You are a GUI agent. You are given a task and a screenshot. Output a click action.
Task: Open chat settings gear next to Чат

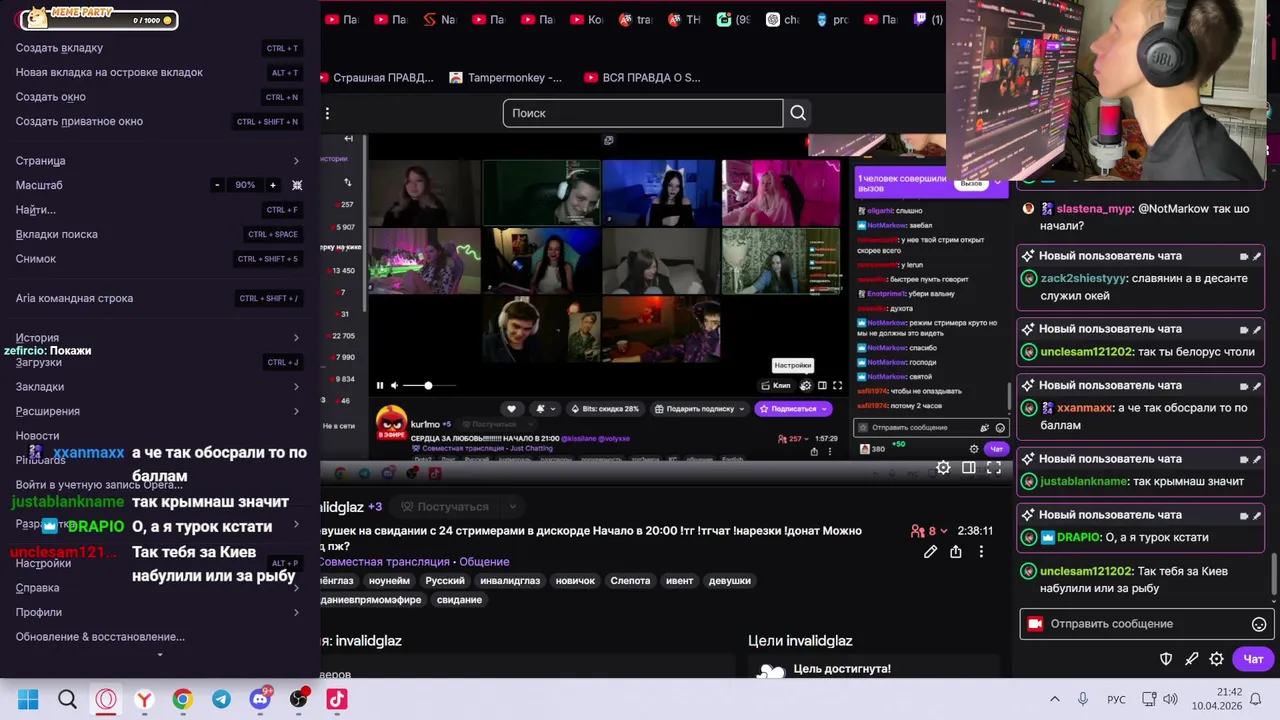coord(1217,659)
